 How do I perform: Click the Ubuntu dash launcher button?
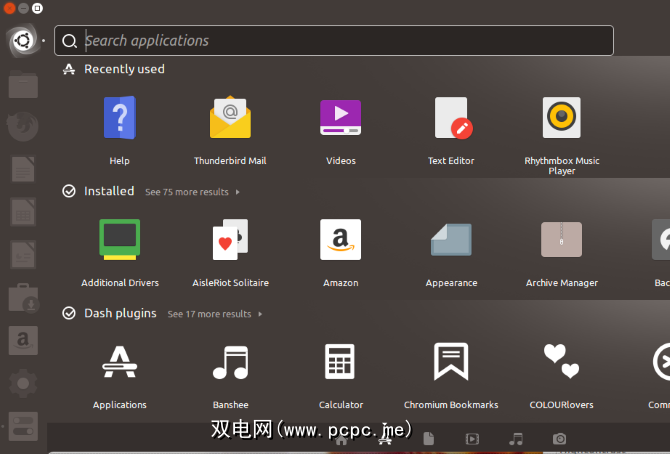point(22,41)
